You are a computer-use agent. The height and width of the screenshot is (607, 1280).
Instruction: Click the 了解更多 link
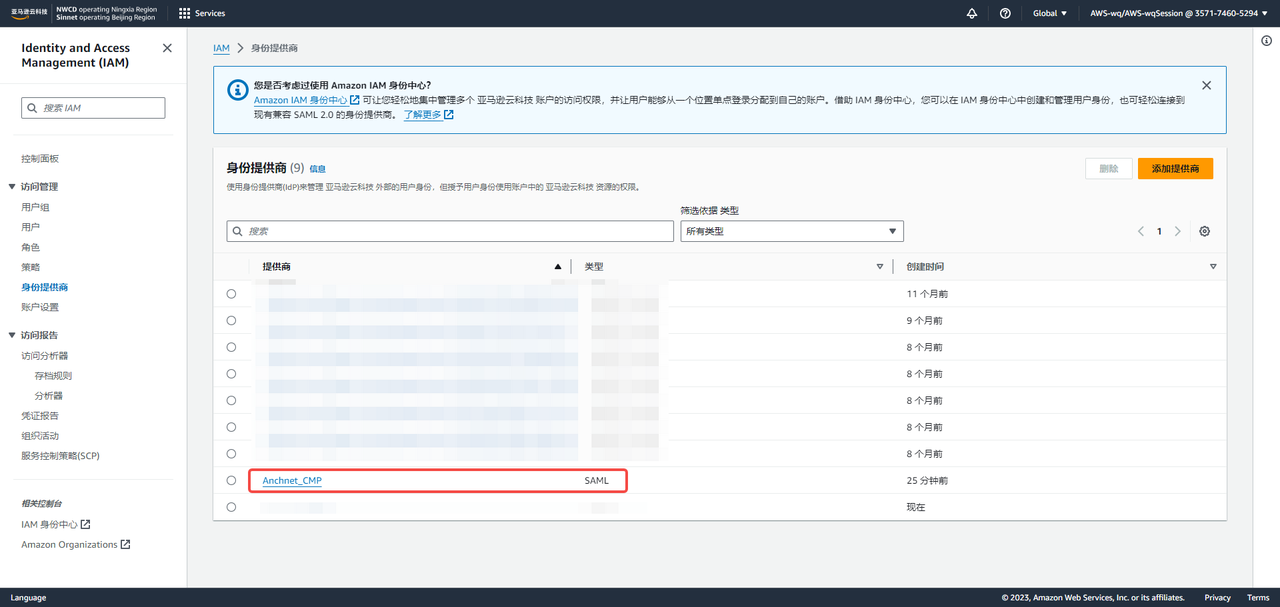[428, 115]
